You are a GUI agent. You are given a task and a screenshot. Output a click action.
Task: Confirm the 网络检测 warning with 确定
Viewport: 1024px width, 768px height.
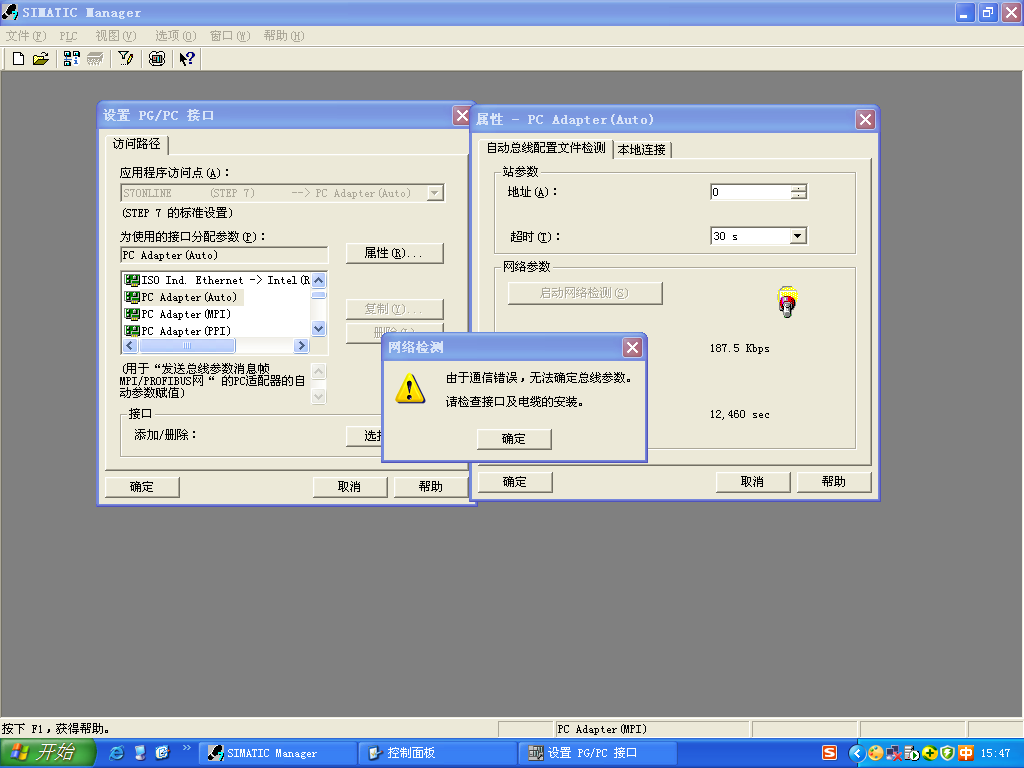514,439
